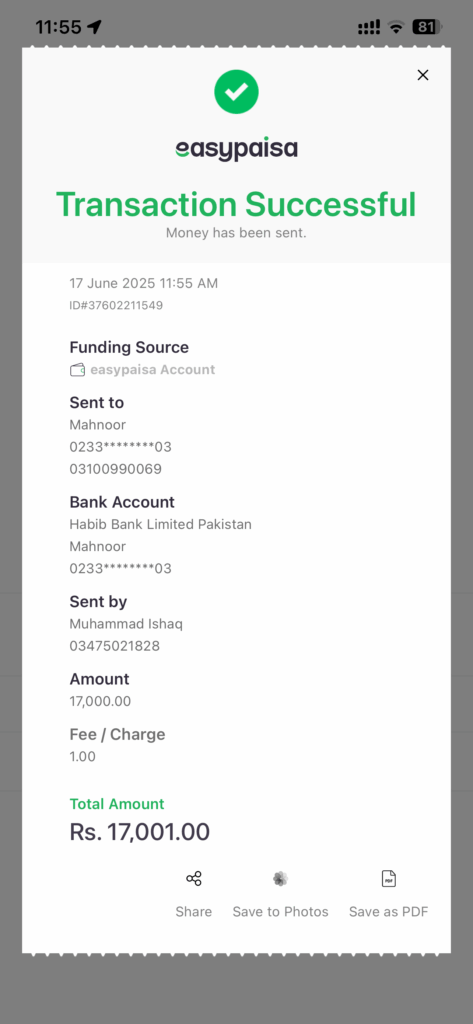Screen dimensions: 473x1024
Task: Tap the Share icon
Action: tap(193, 878)
